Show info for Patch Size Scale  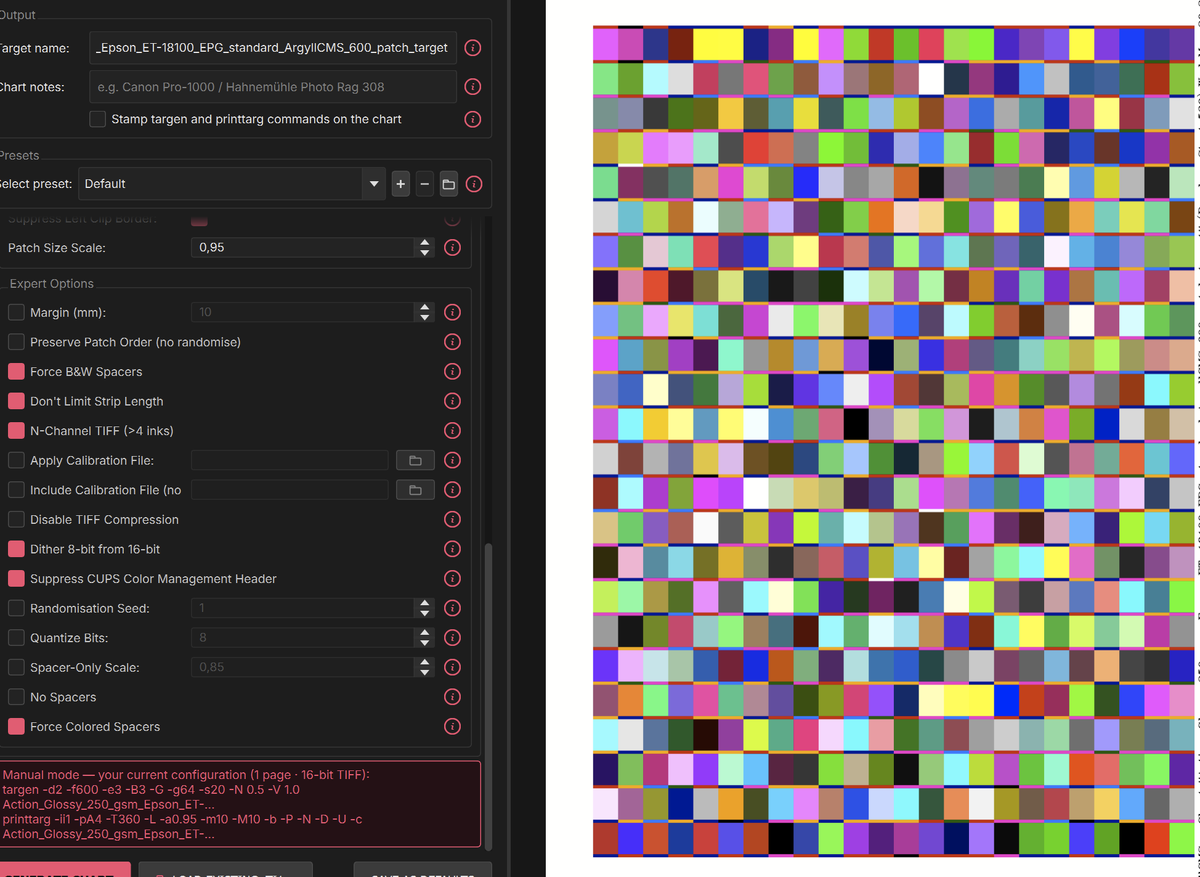pyautogui.click(x=452, y=247)
